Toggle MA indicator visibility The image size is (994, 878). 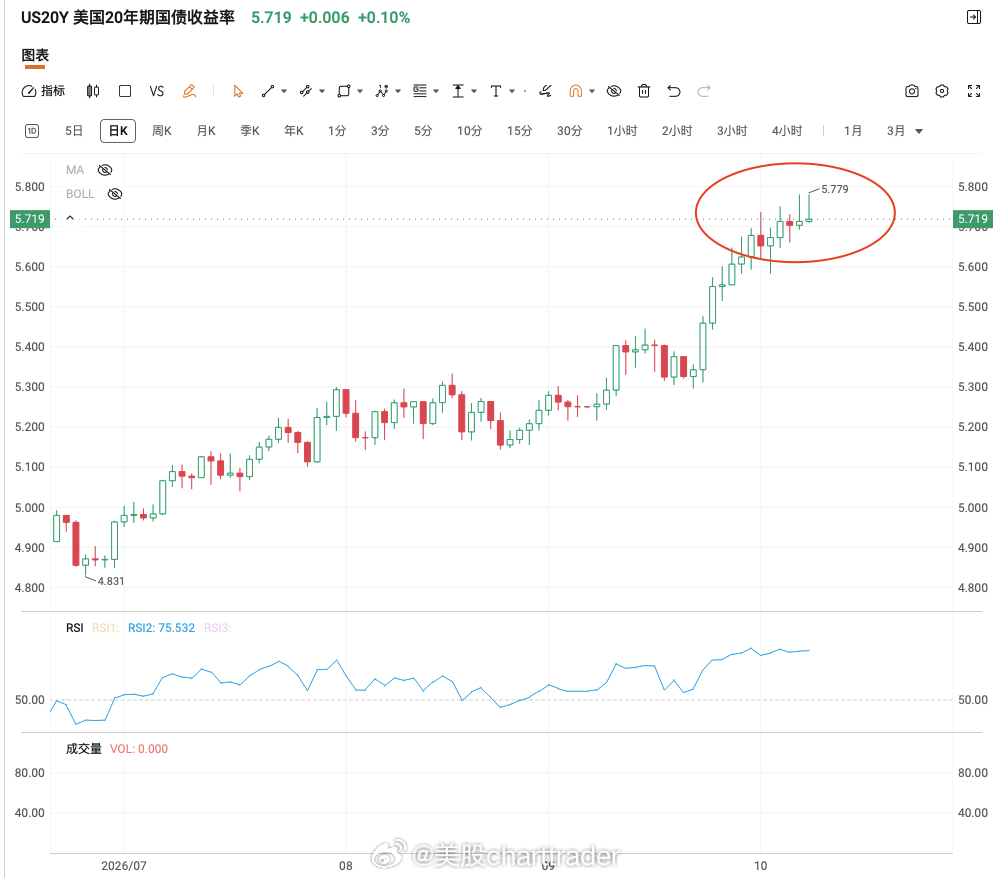[x=105, y=170]
